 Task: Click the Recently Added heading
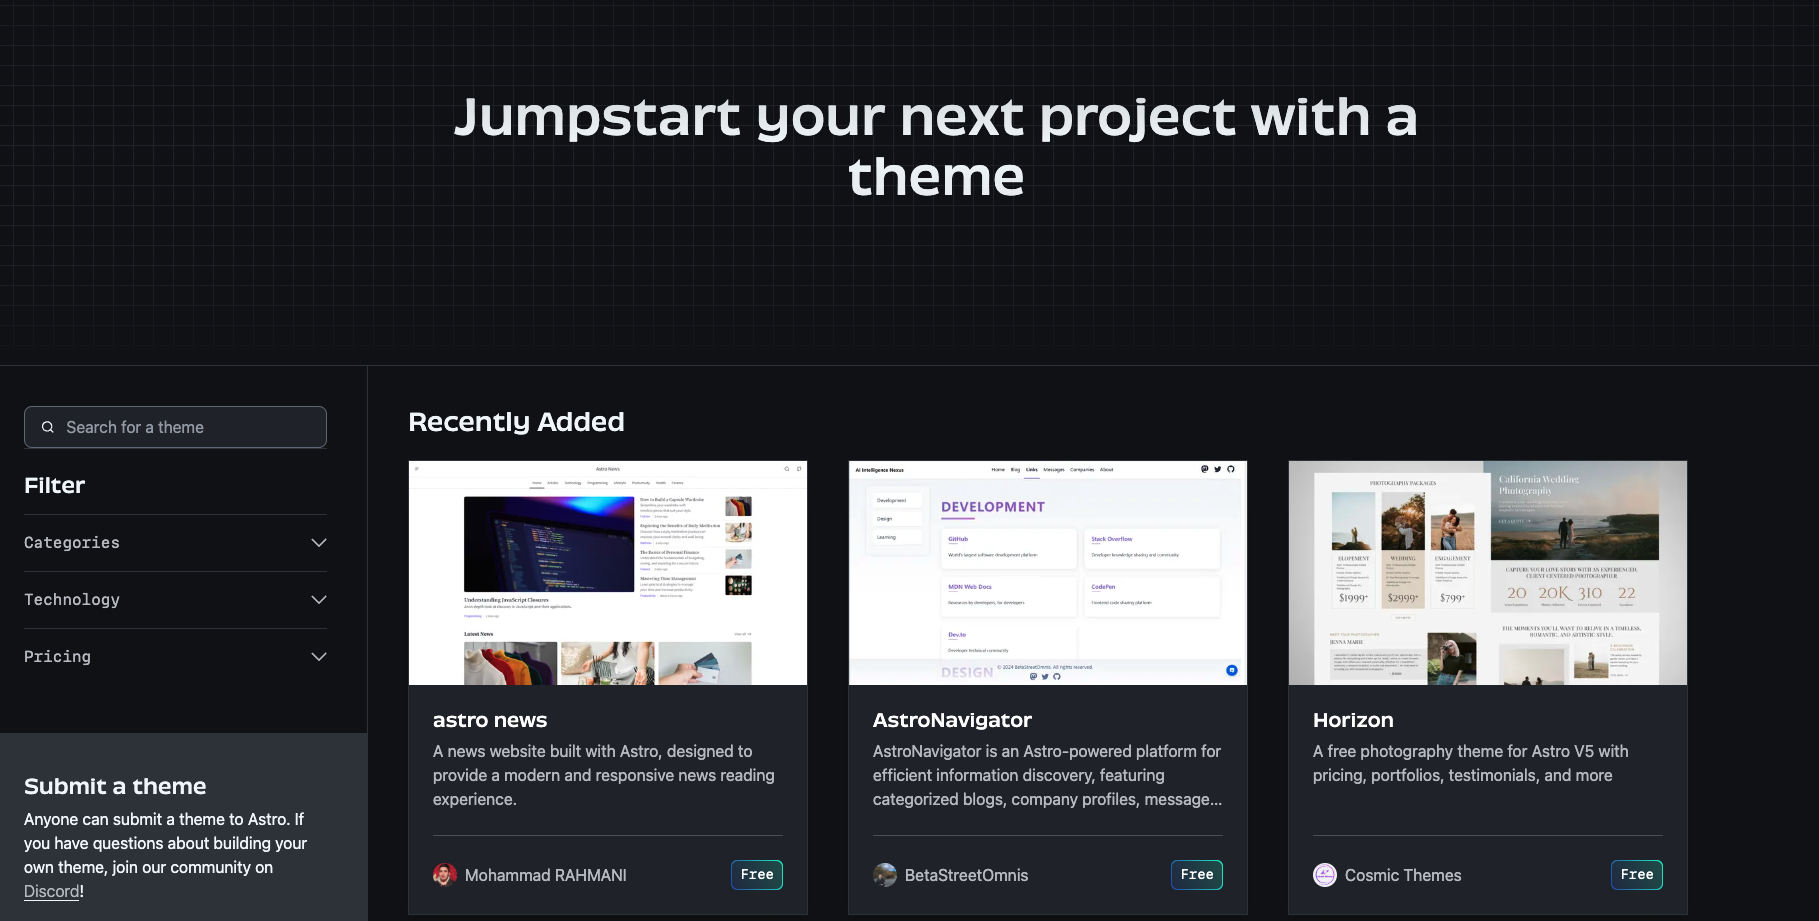(x=516, y=422)
